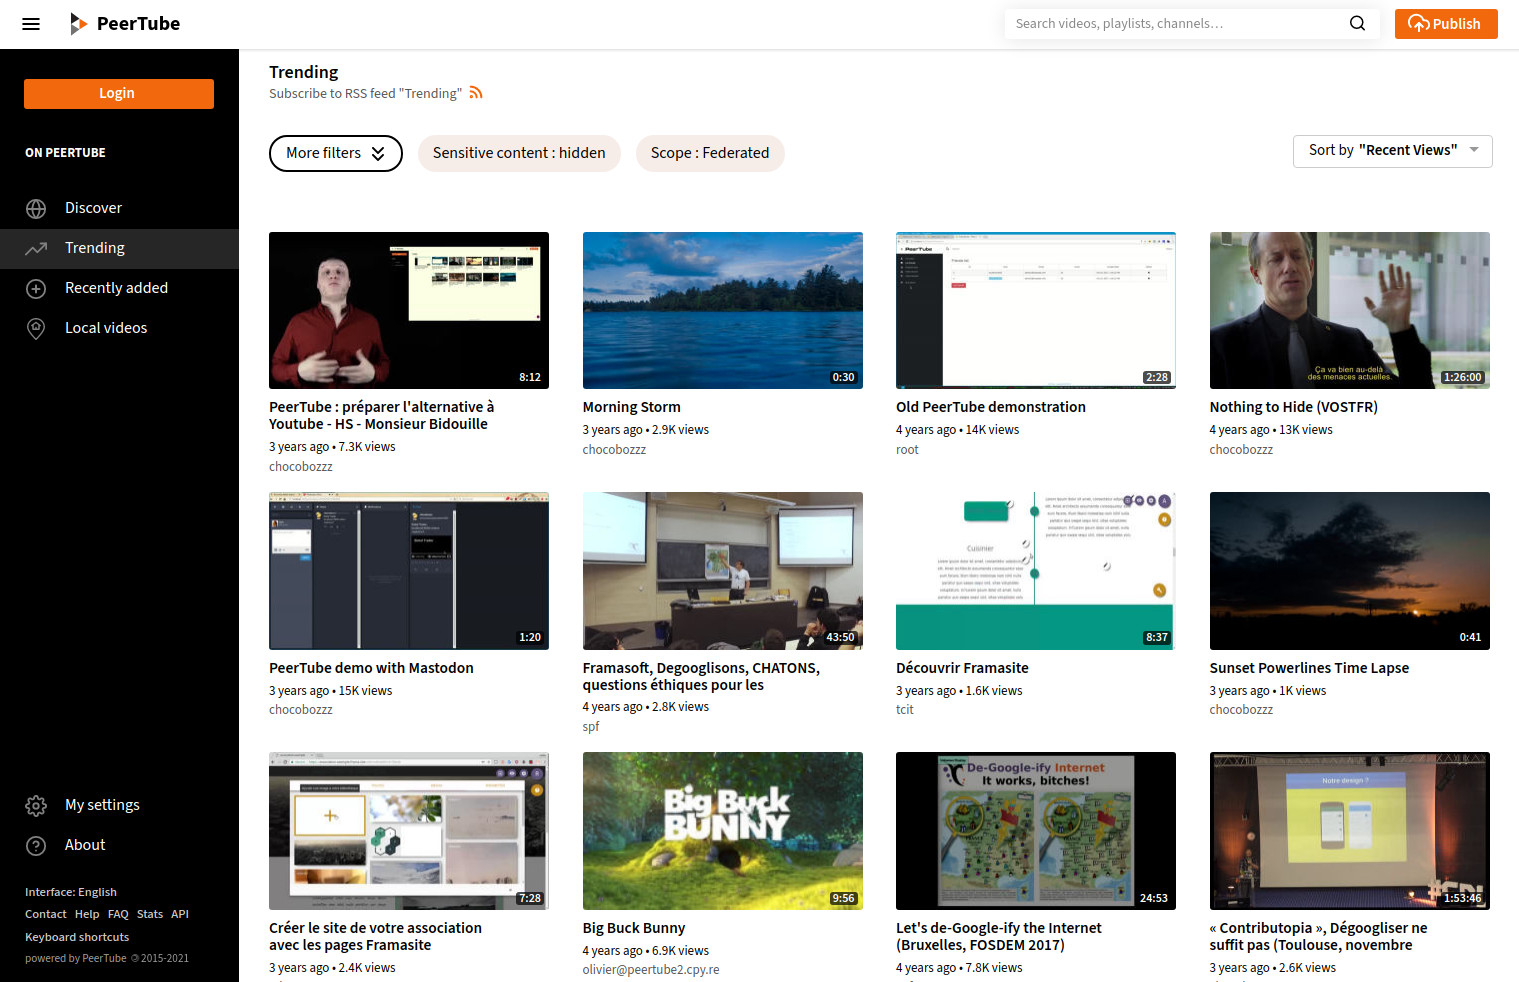Open the hamburger navigation menu
Viewport: 1519px width, 982px height.
tap(30, 23)
